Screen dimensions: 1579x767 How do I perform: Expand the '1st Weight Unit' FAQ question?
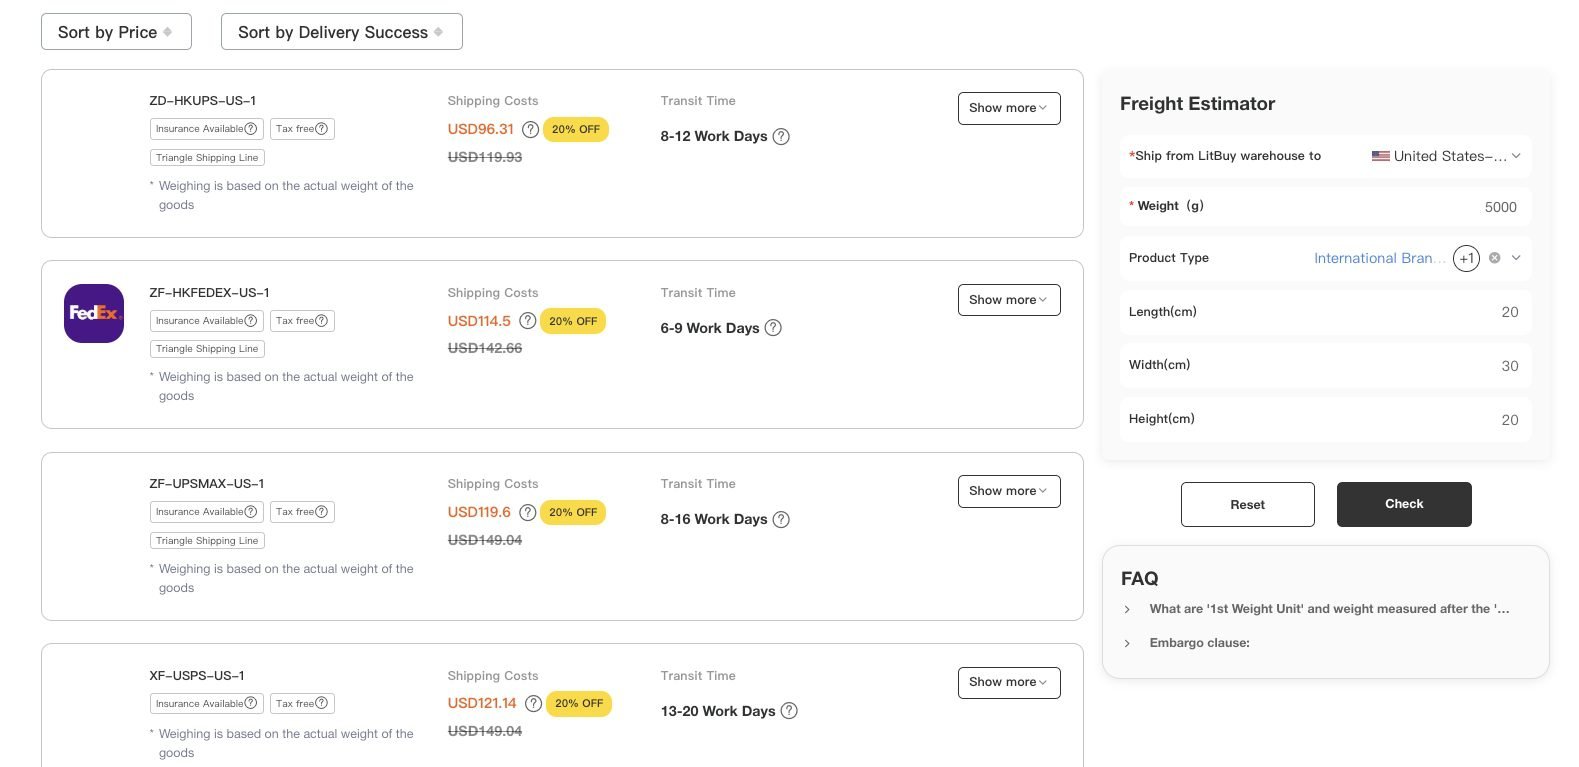(x=1327, y=609)
